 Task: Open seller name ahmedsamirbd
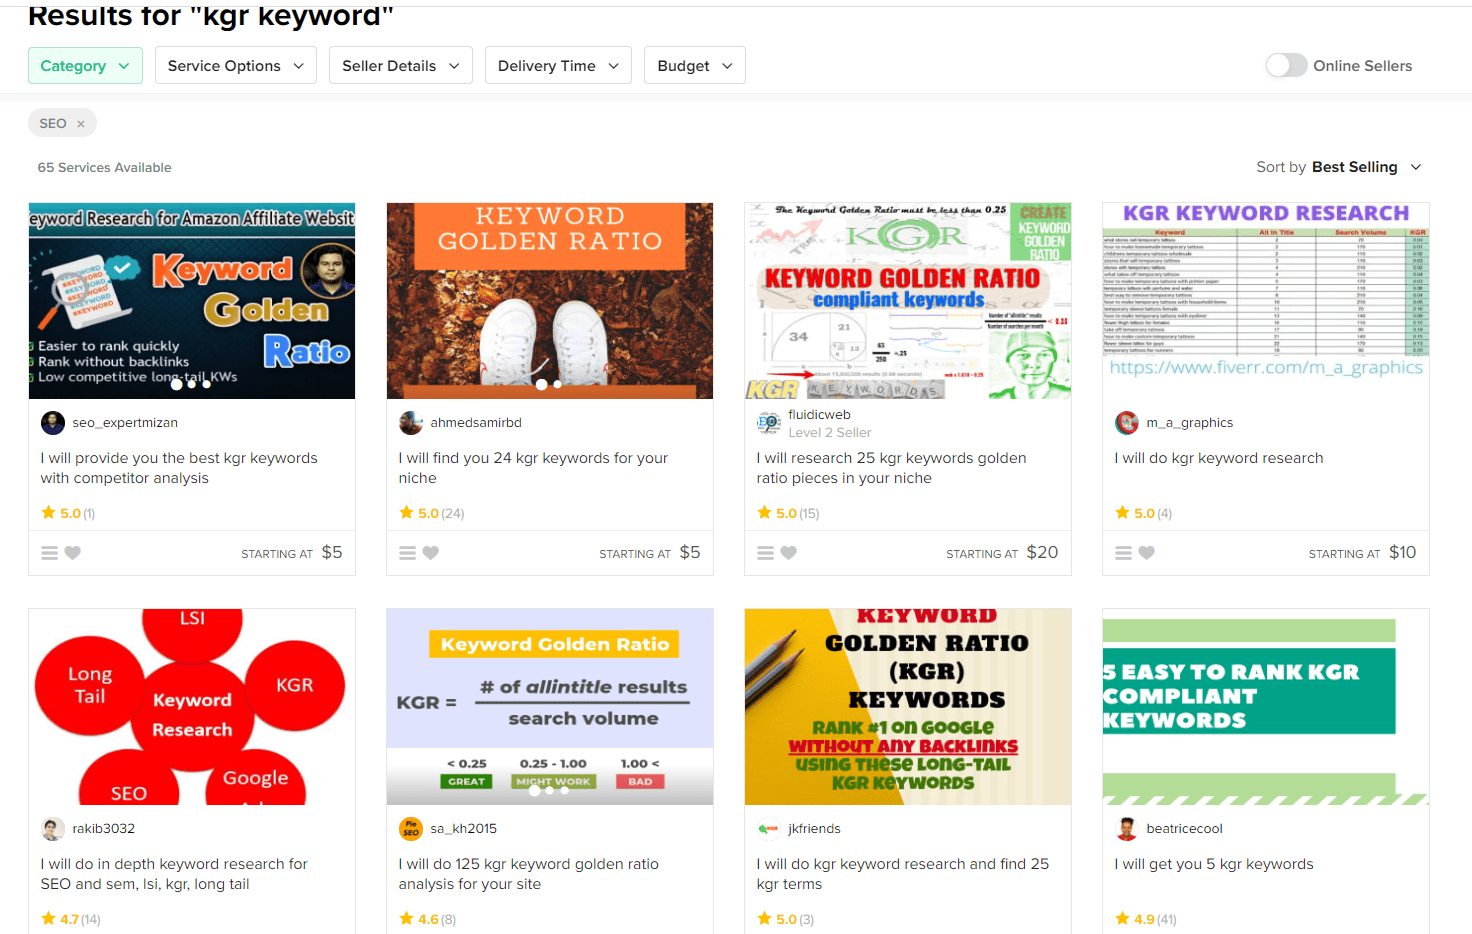476,423
